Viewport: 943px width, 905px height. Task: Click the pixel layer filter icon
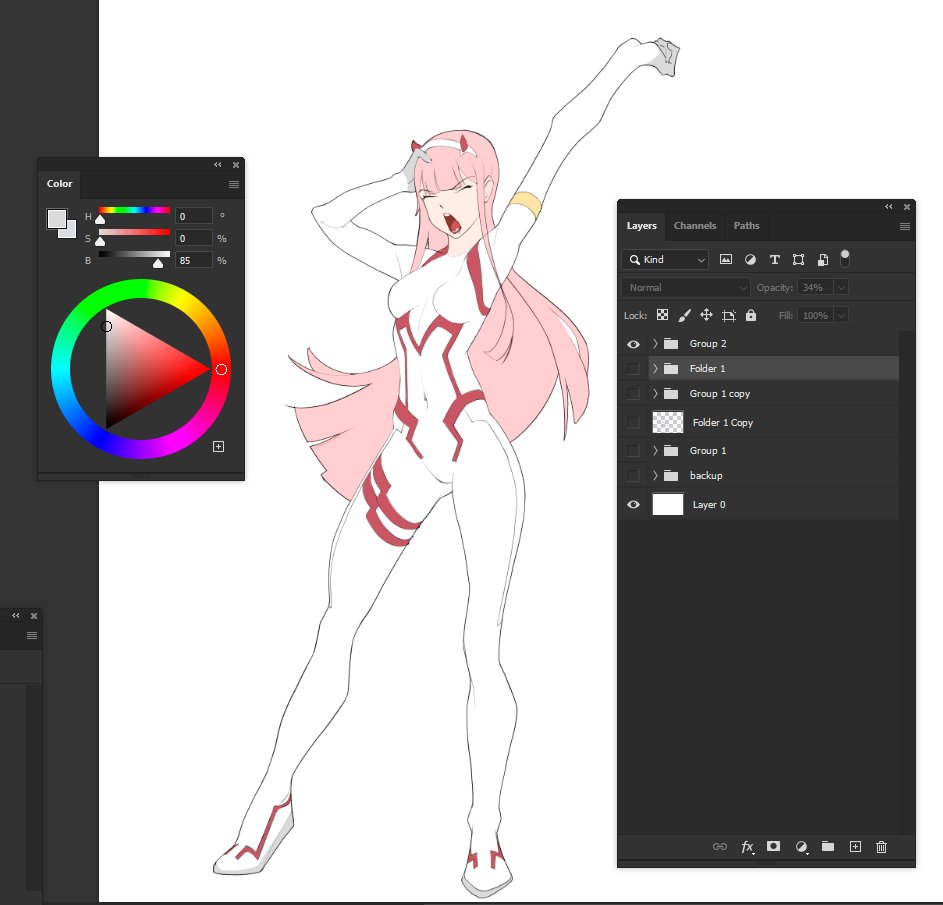[x=726, y=259]
